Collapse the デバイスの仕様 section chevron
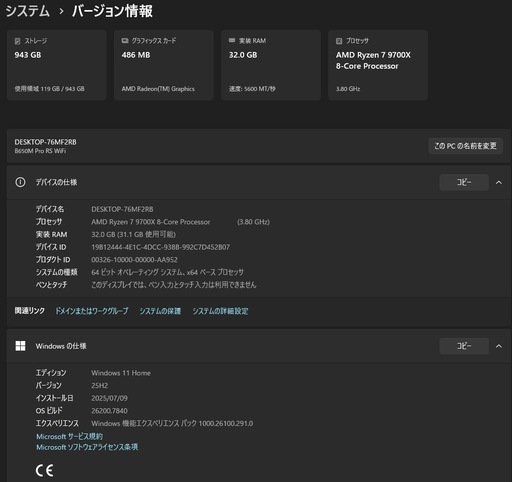512x482 pixels. (499, 182)
